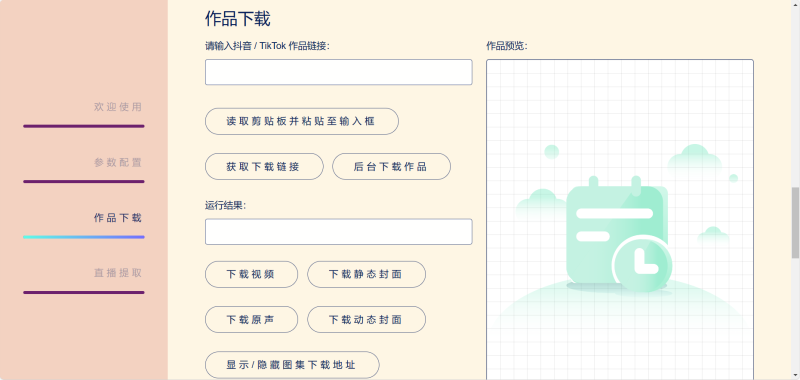Switch to 参数配置 in sidebar
This screenshot has height=380, width=800.
[x=118, y=163]
